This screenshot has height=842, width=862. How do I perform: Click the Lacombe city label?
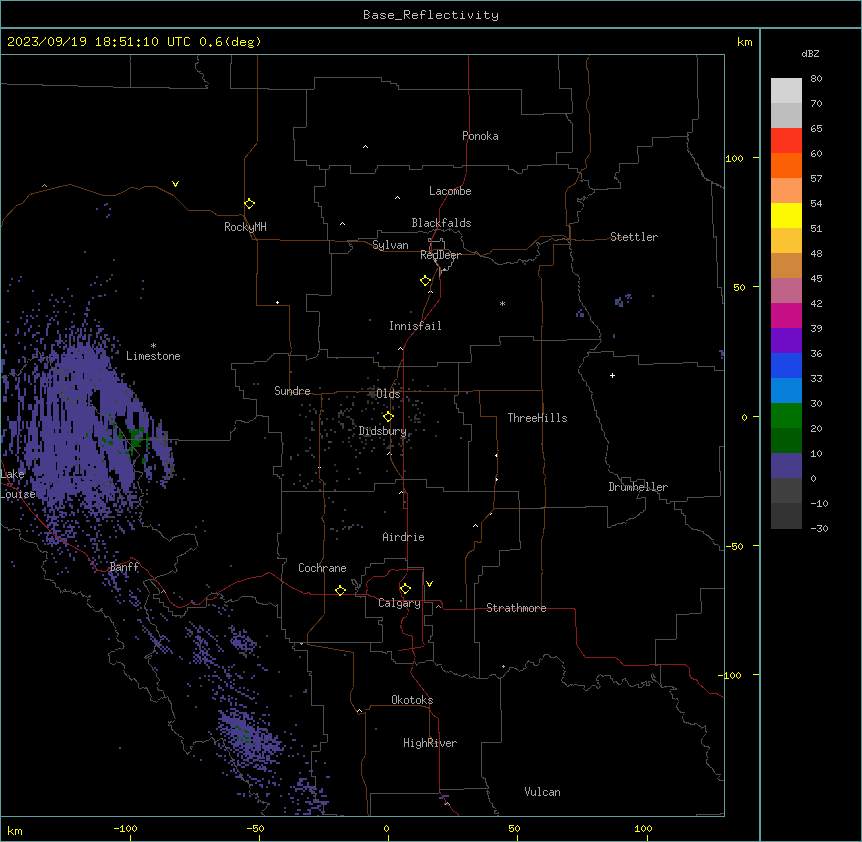tap(450, 191)
